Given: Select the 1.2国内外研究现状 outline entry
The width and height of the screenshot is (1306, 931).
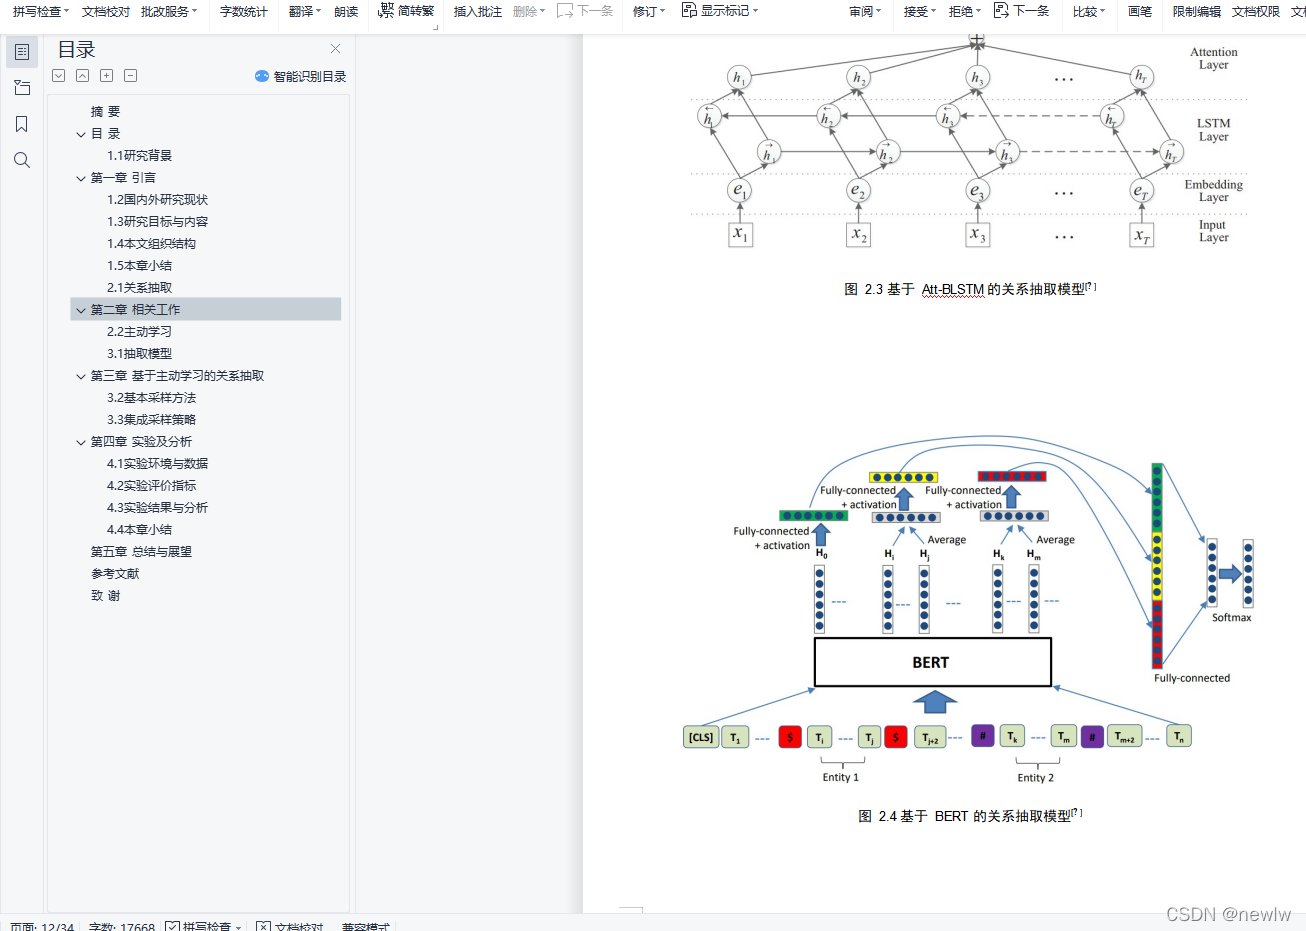Looking at the screenshot, I should tap(158, 200).
